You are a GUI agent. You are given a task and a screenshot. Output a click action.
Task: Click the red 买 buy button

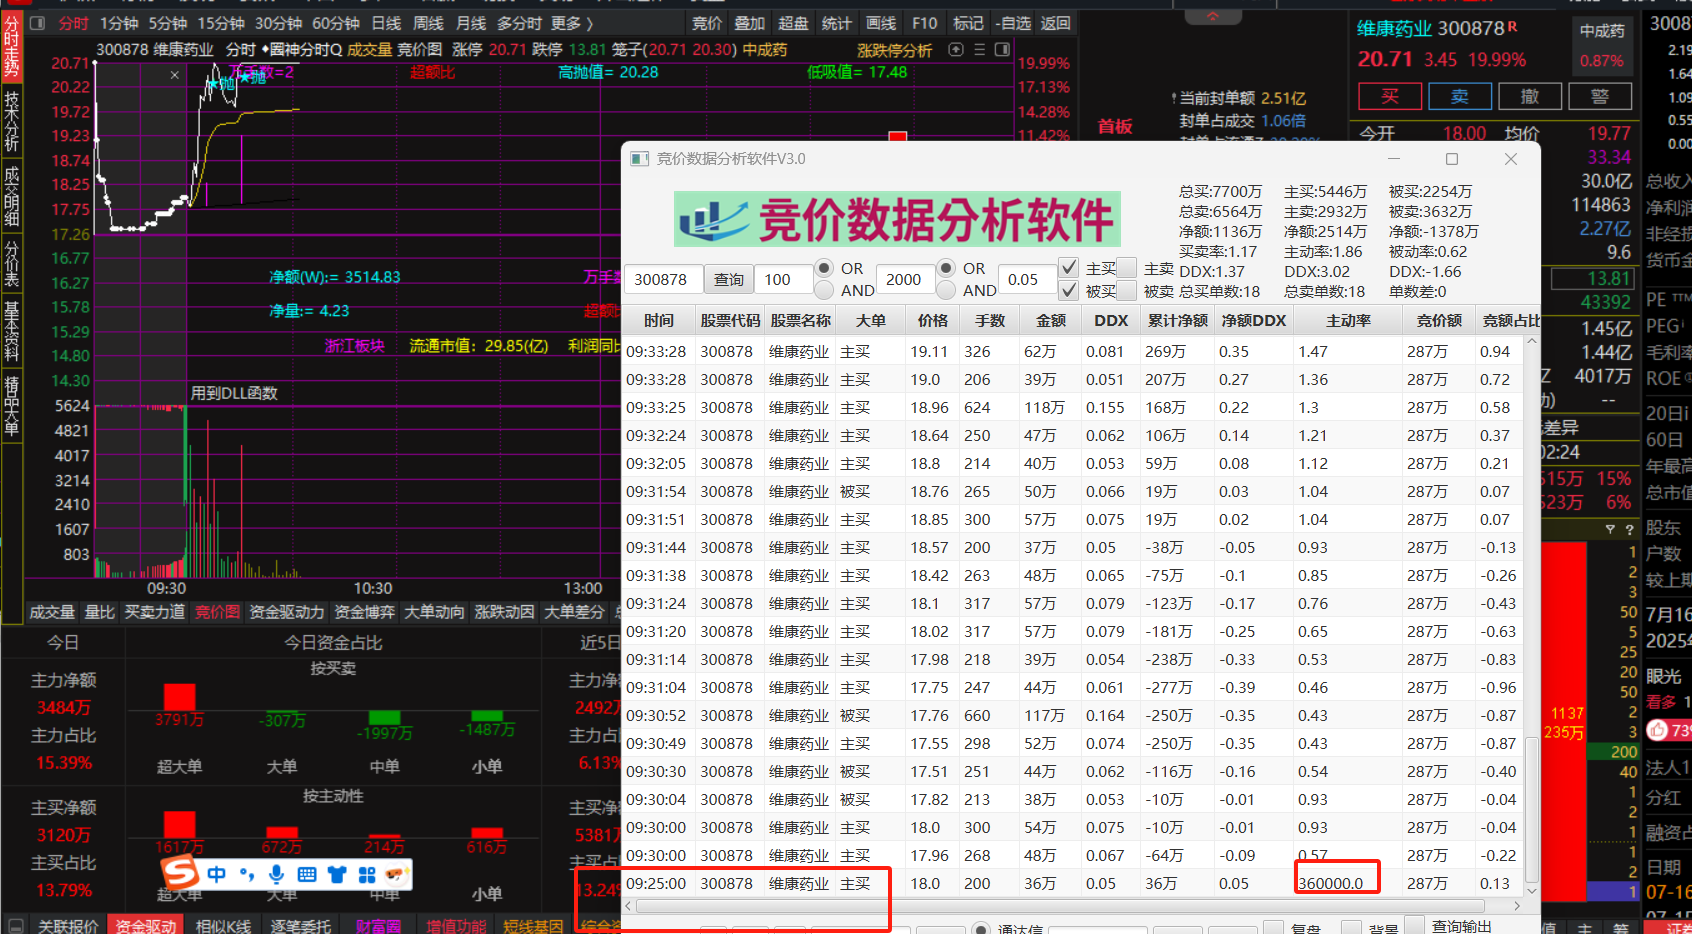click(1390, 96)
